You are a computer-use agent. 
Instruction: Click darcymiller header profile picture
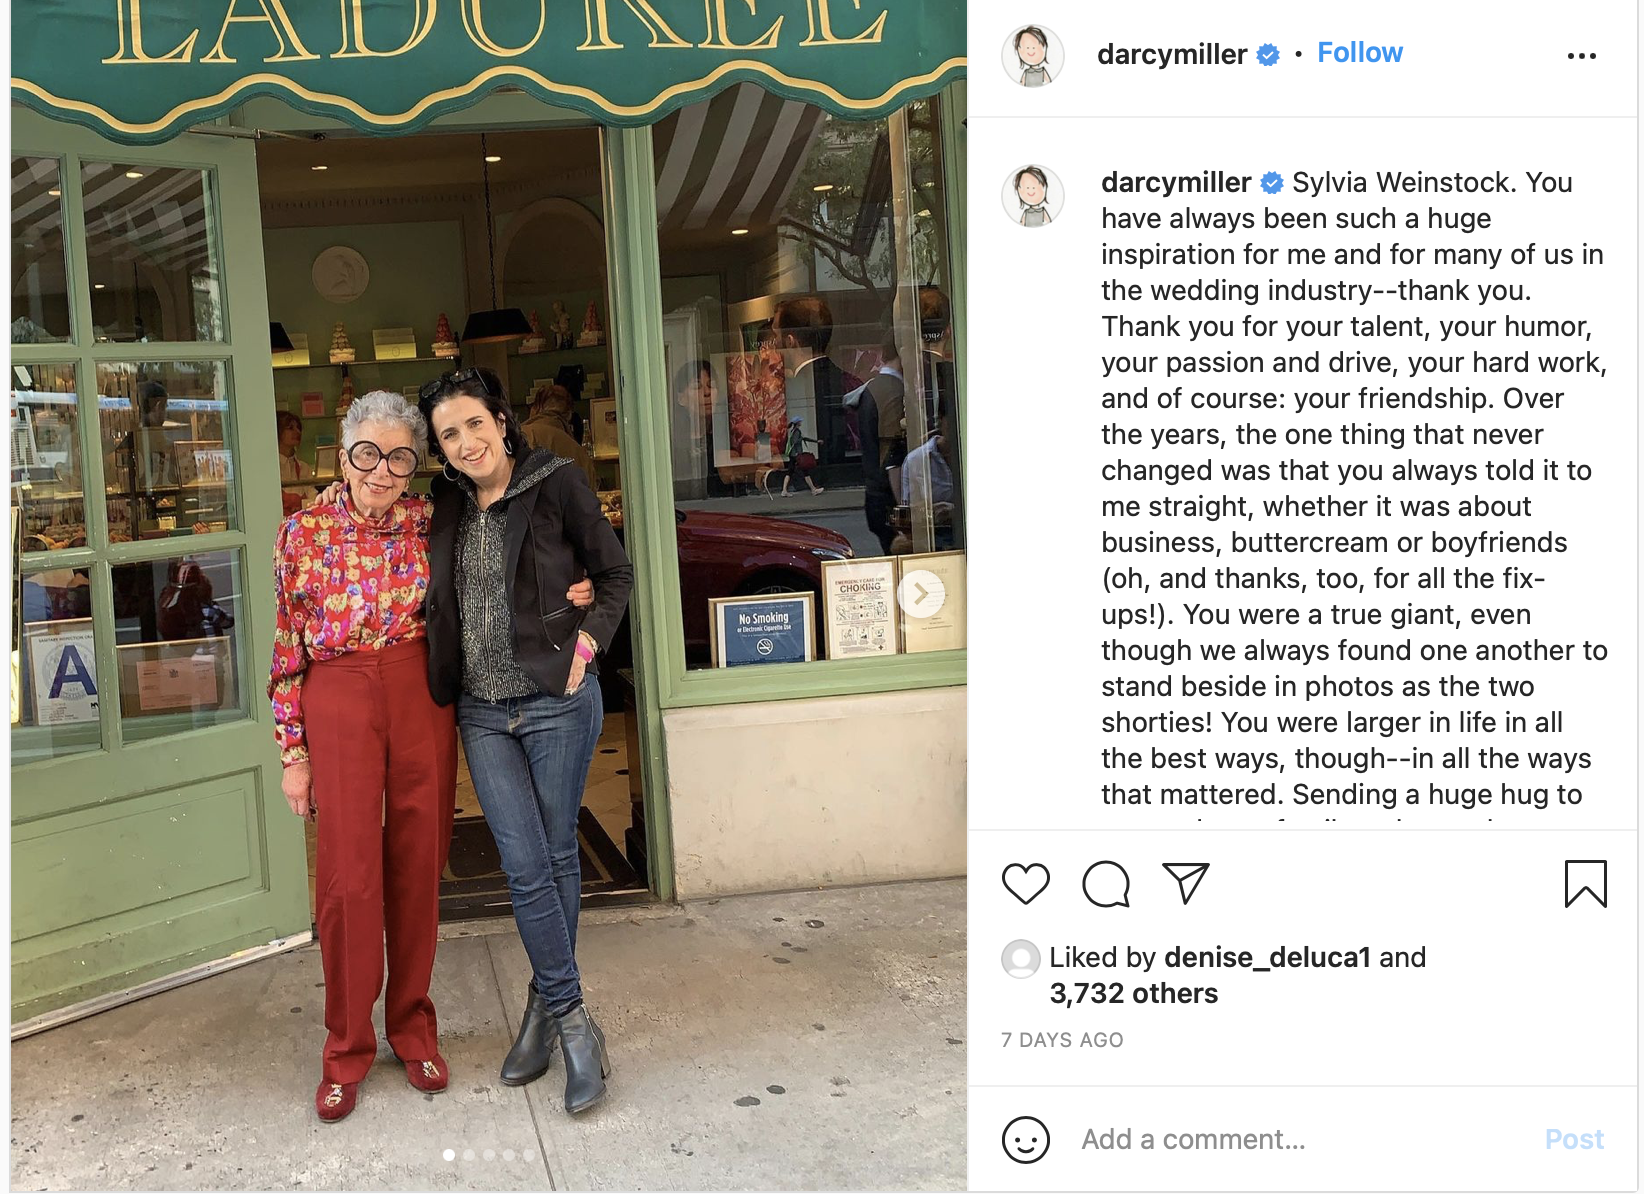[1033, 56]
